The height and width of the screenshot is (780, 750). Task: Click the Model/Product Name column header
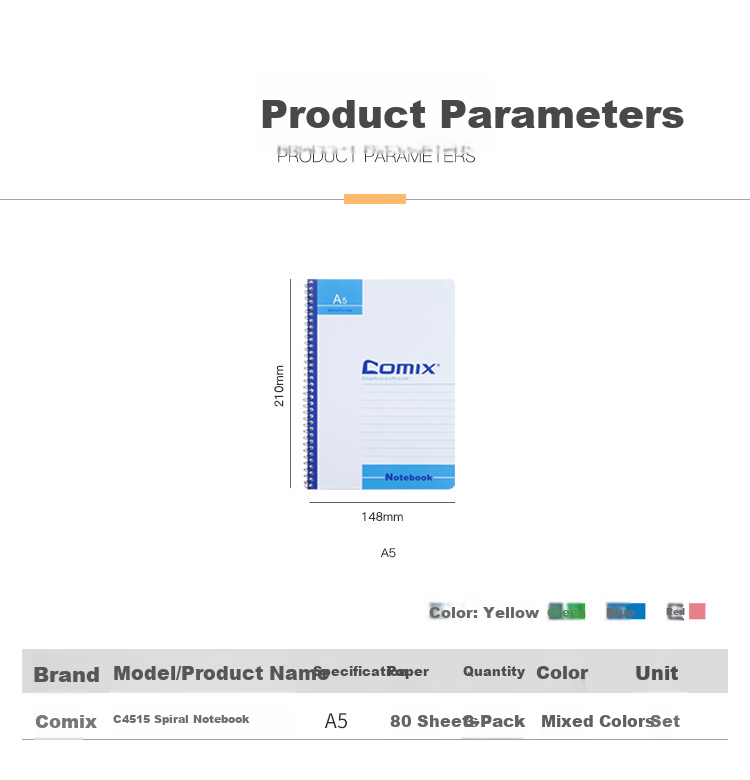(220, 673)
